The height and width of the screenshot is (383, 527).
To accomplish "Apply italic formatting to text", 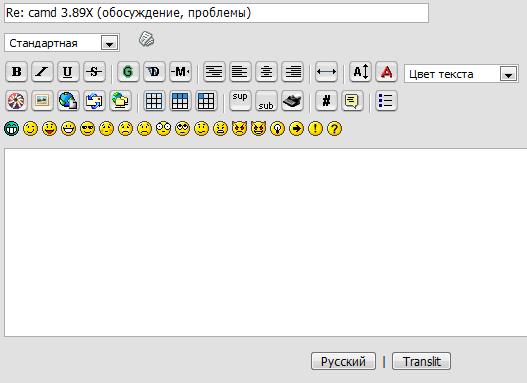I will click(42, 72).
